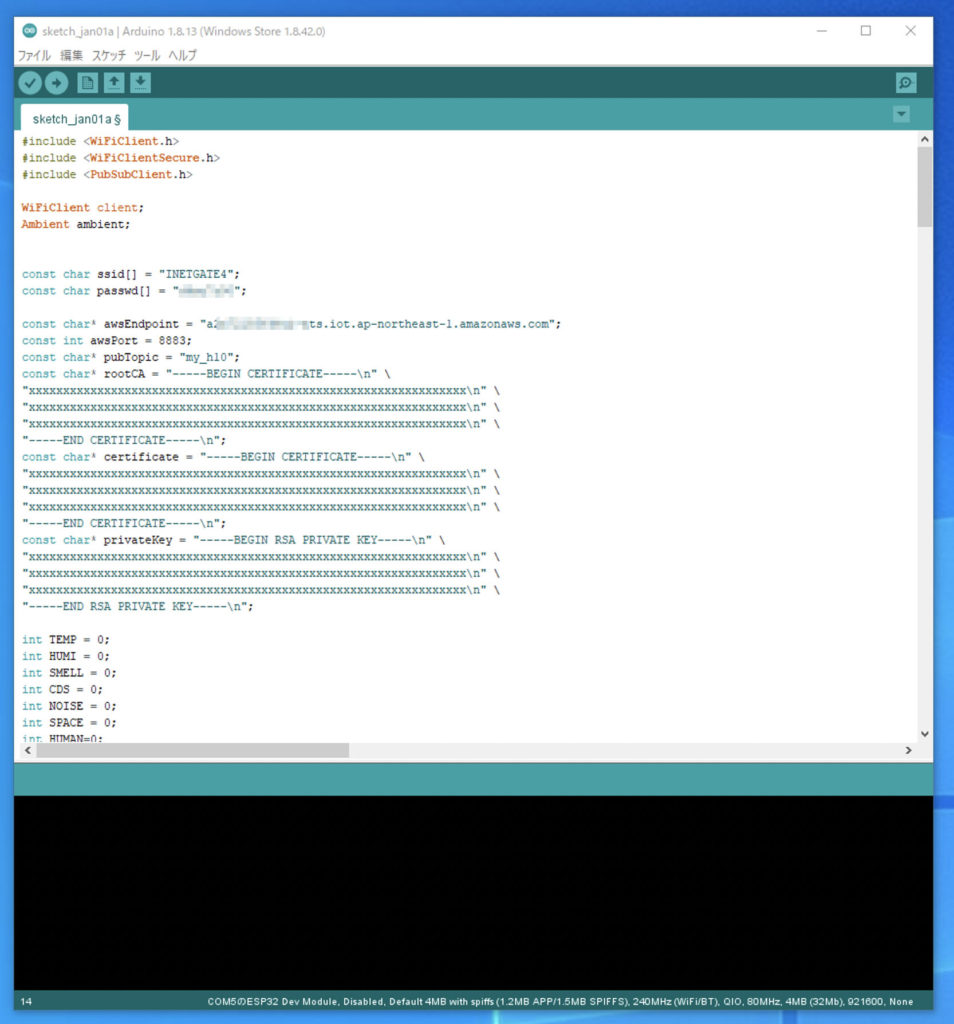Create a new sketch with New icon
Screen dimensions: 954x1024
click(x=88, y=83)
